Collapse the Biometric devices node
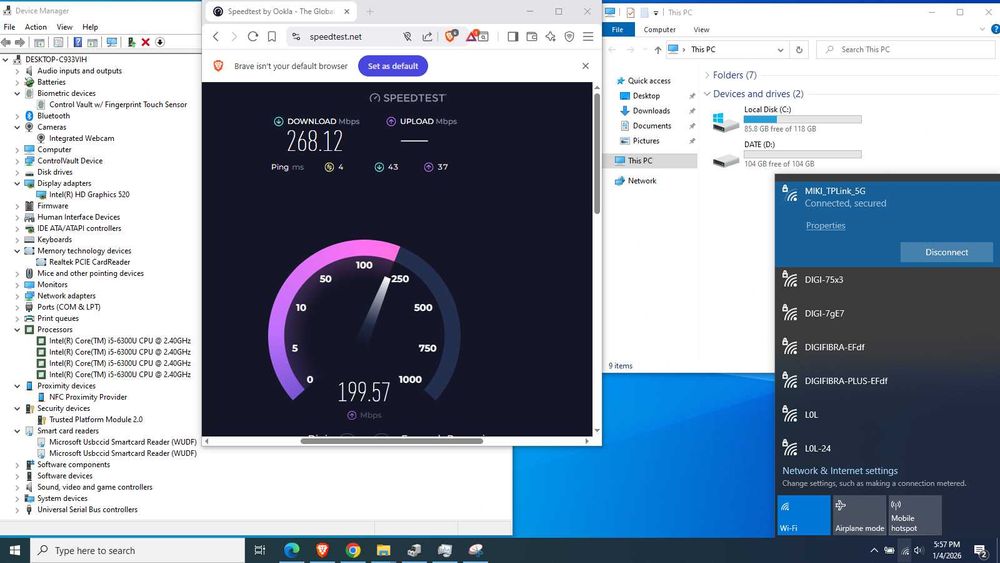 [x=17, y=93]
